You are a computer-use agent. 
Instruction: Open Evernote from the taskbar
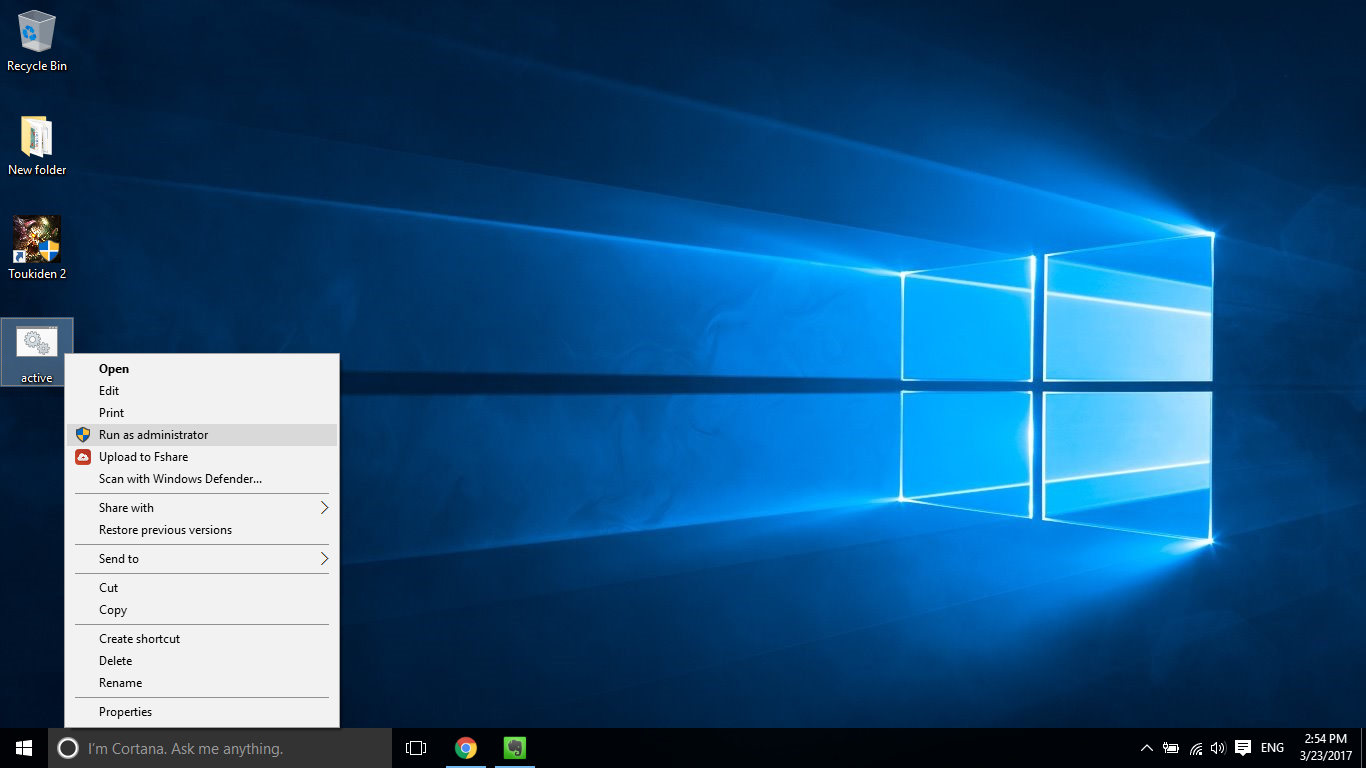513,747
